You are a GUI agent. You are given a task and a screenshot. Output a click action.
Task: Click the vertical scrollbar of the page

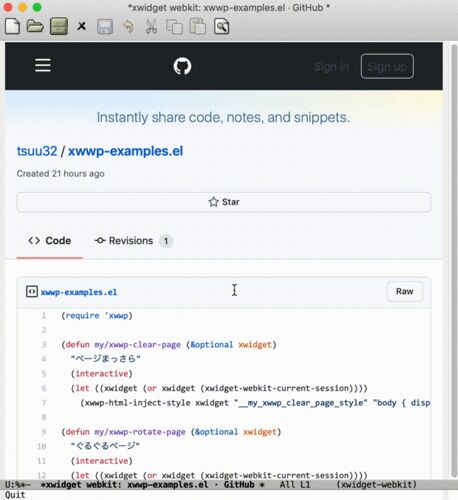tap(454, 260)
